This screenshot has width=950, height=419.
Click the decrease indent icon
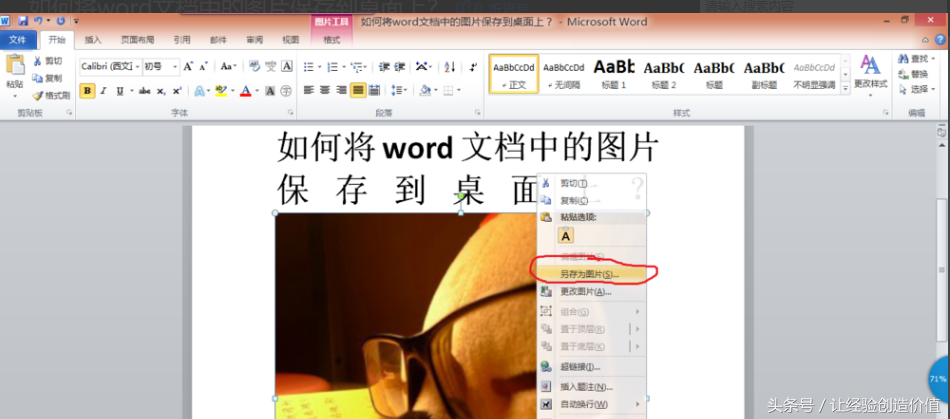(x=384, y=67)
